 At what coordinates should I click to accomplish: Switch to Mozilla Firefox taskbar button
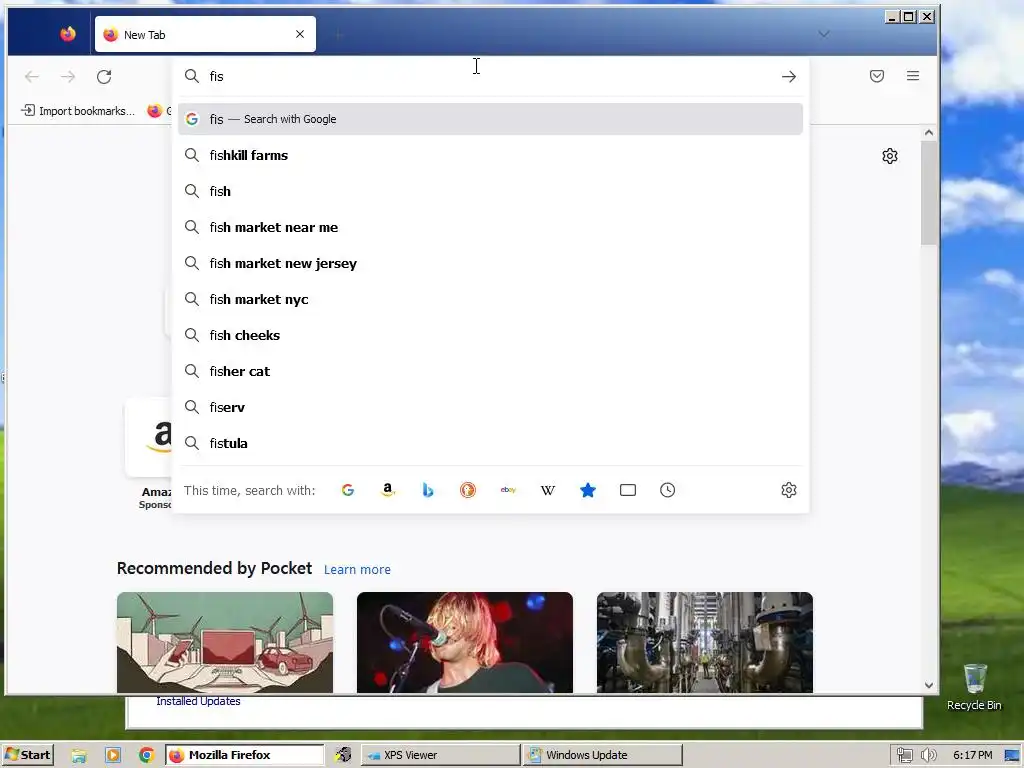244,755
